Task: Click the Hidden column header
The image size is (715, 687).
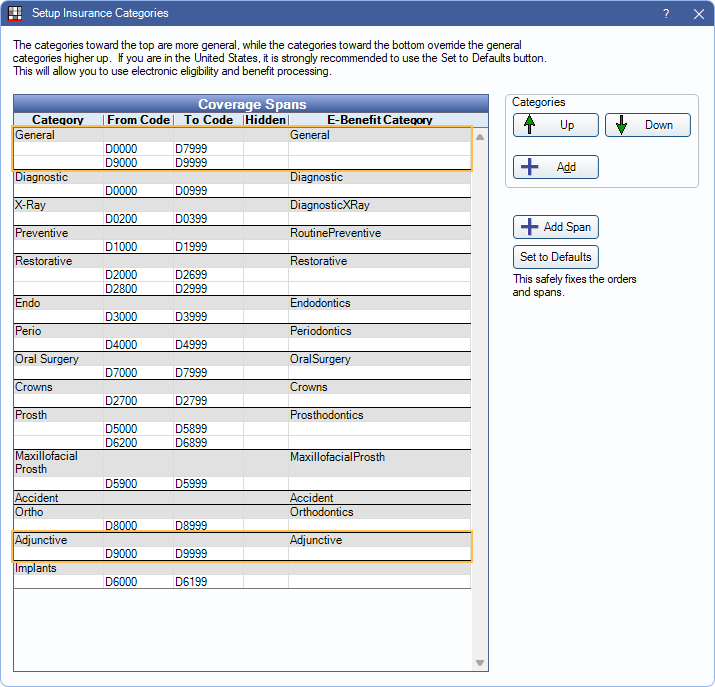Action: pos(265,120)
